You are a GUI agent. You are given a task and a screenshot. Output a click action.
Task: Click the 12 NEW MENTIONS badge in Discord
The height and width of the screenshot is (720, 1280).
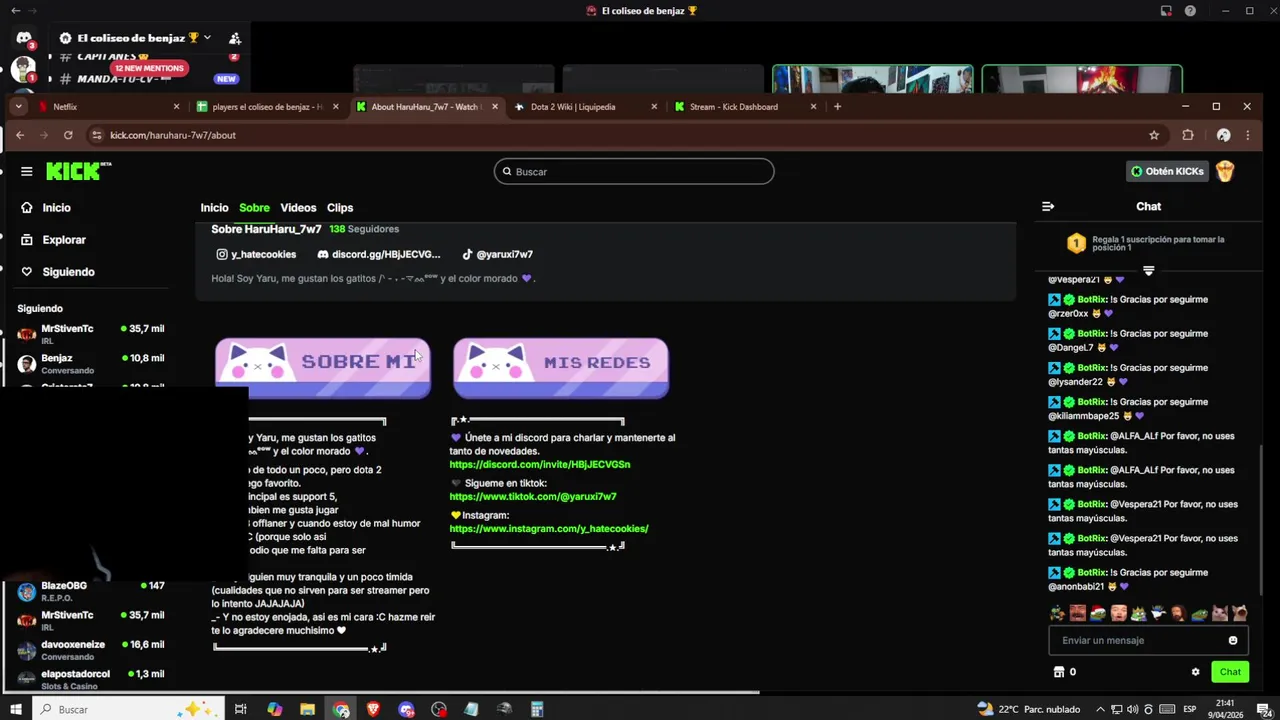click(149, 68)
